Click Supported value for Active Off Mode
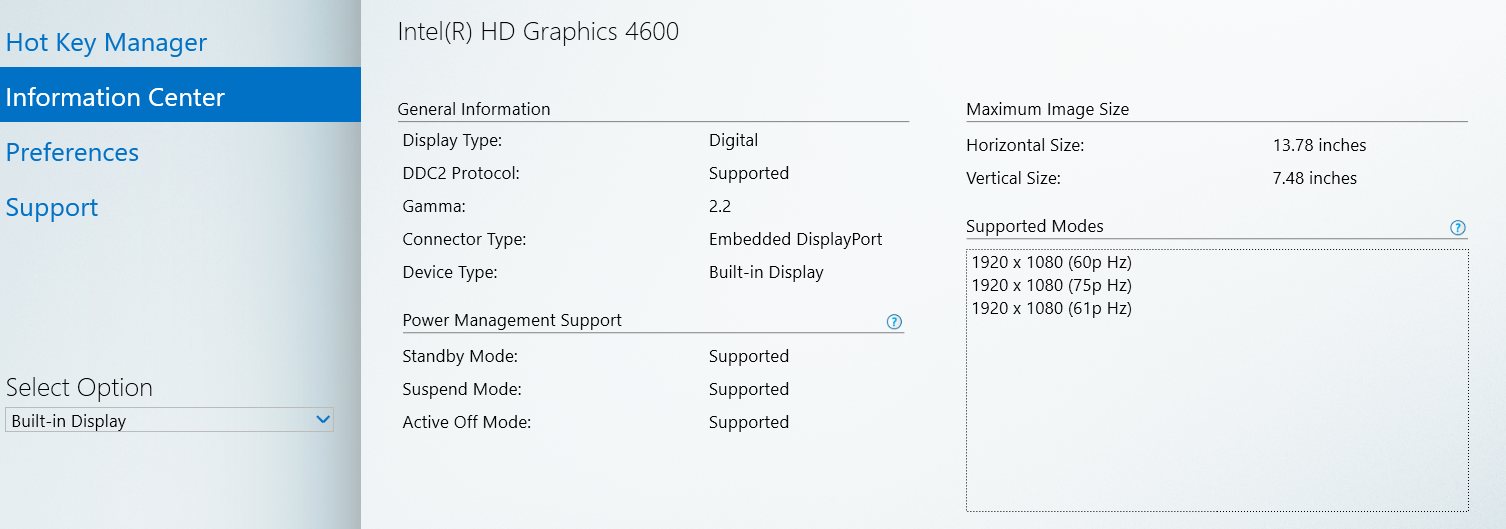The image size is (1506, 529). (x=749, y=422)
